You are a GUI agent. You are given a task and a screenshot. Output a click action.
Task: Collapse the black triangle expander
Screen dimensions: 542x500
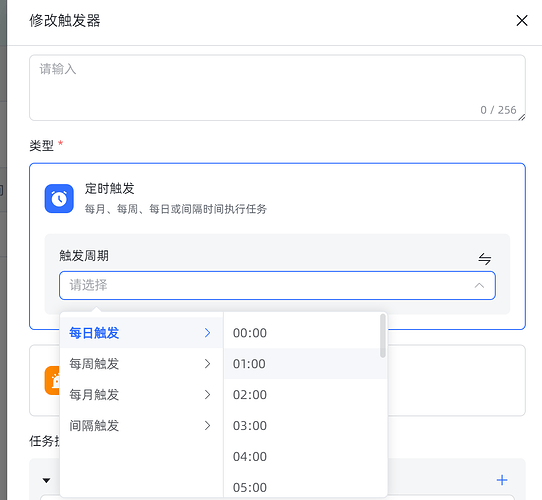click(x=46, y=480)
